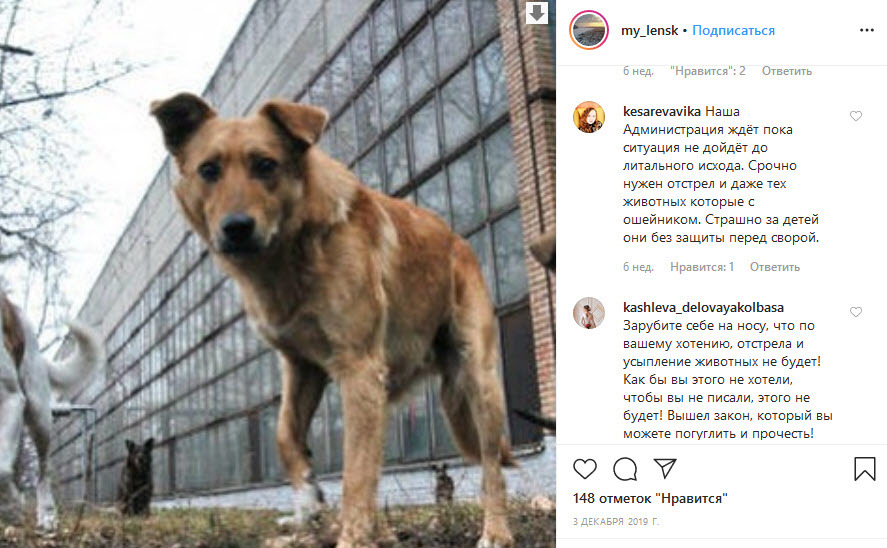Open kesarevavika's profile picture

589,117
